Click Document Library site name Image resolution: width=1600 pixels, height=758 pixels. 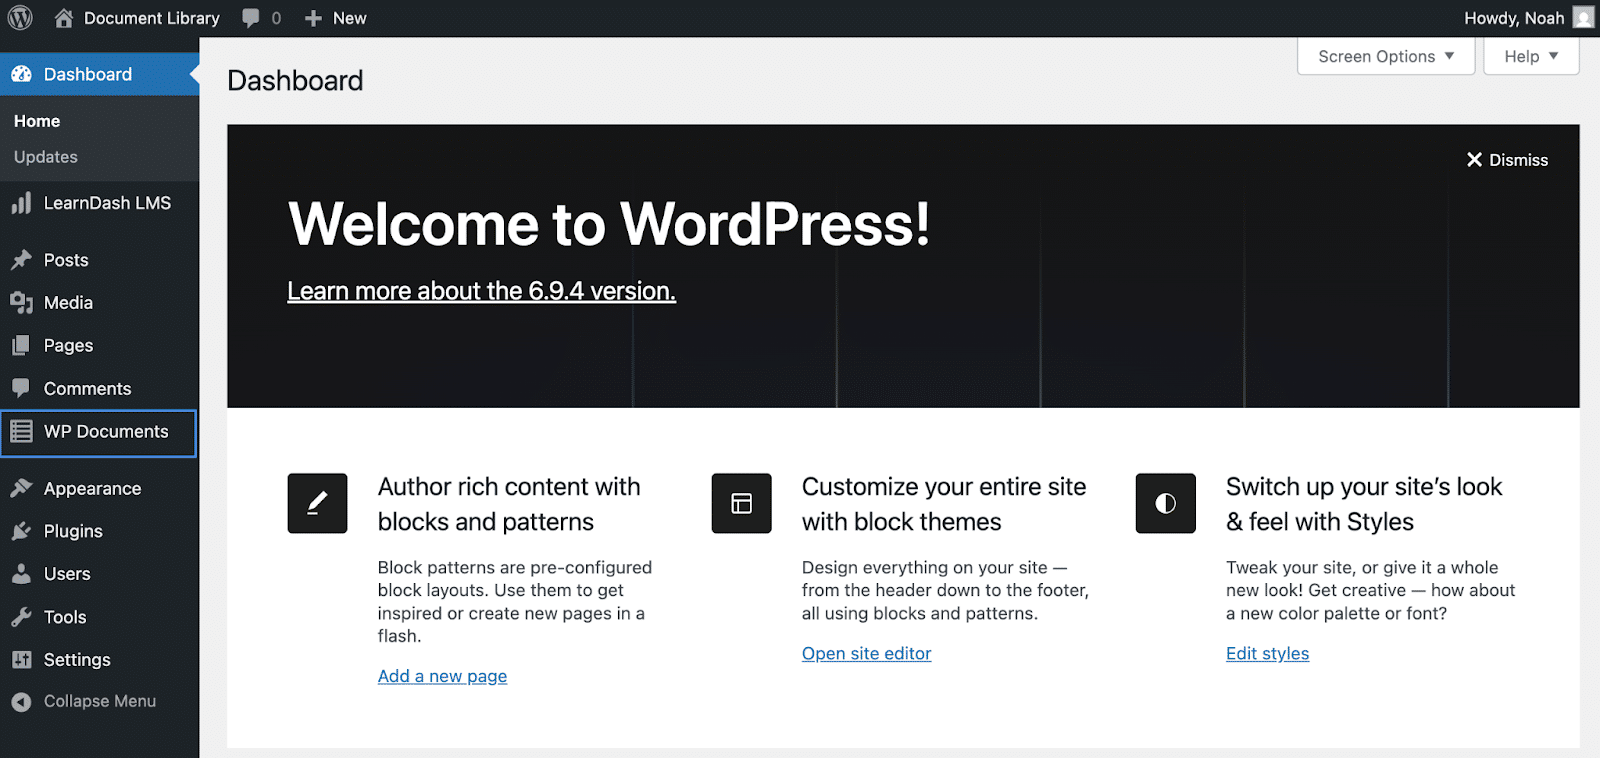[152, 18]
